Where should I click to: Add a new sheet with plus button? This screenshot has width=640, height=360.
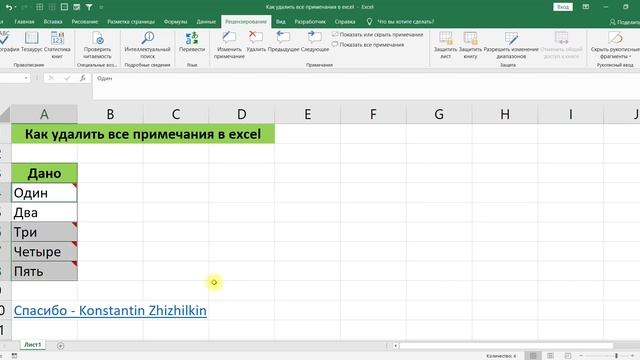click(60, 346)
